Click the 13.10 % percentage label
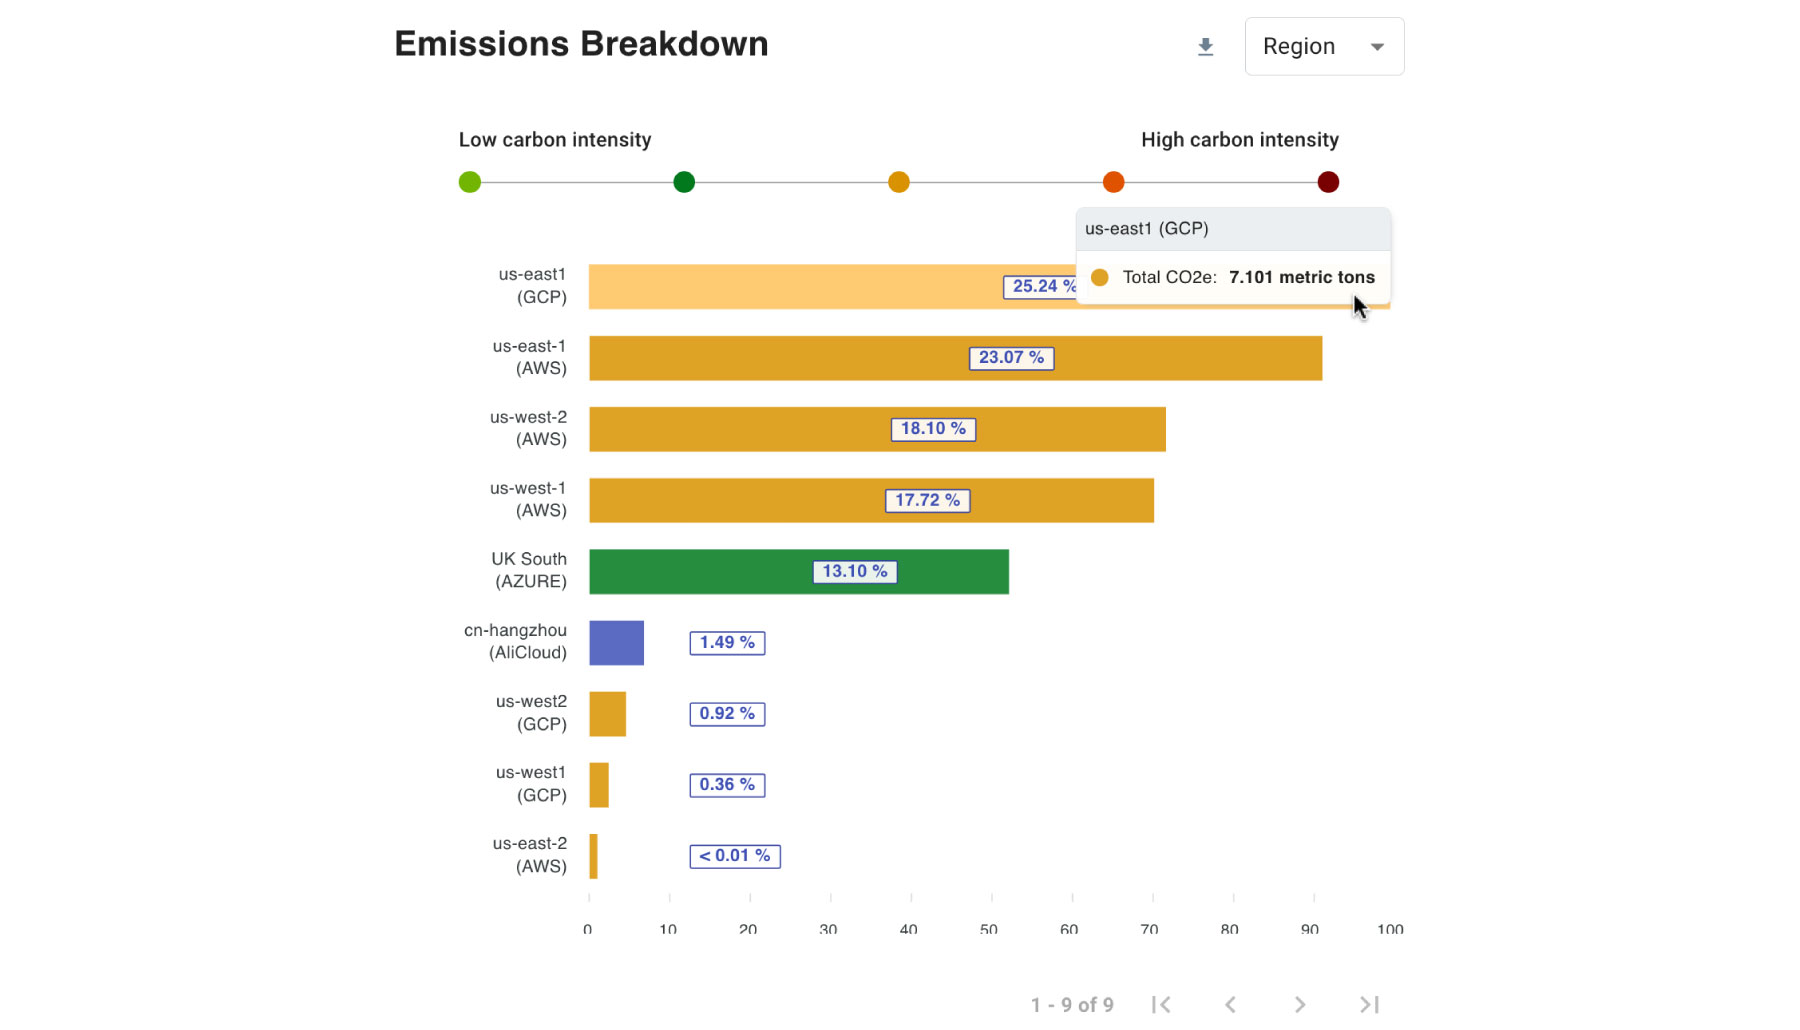This screenshot has height=1030, width=1800. 855,572
